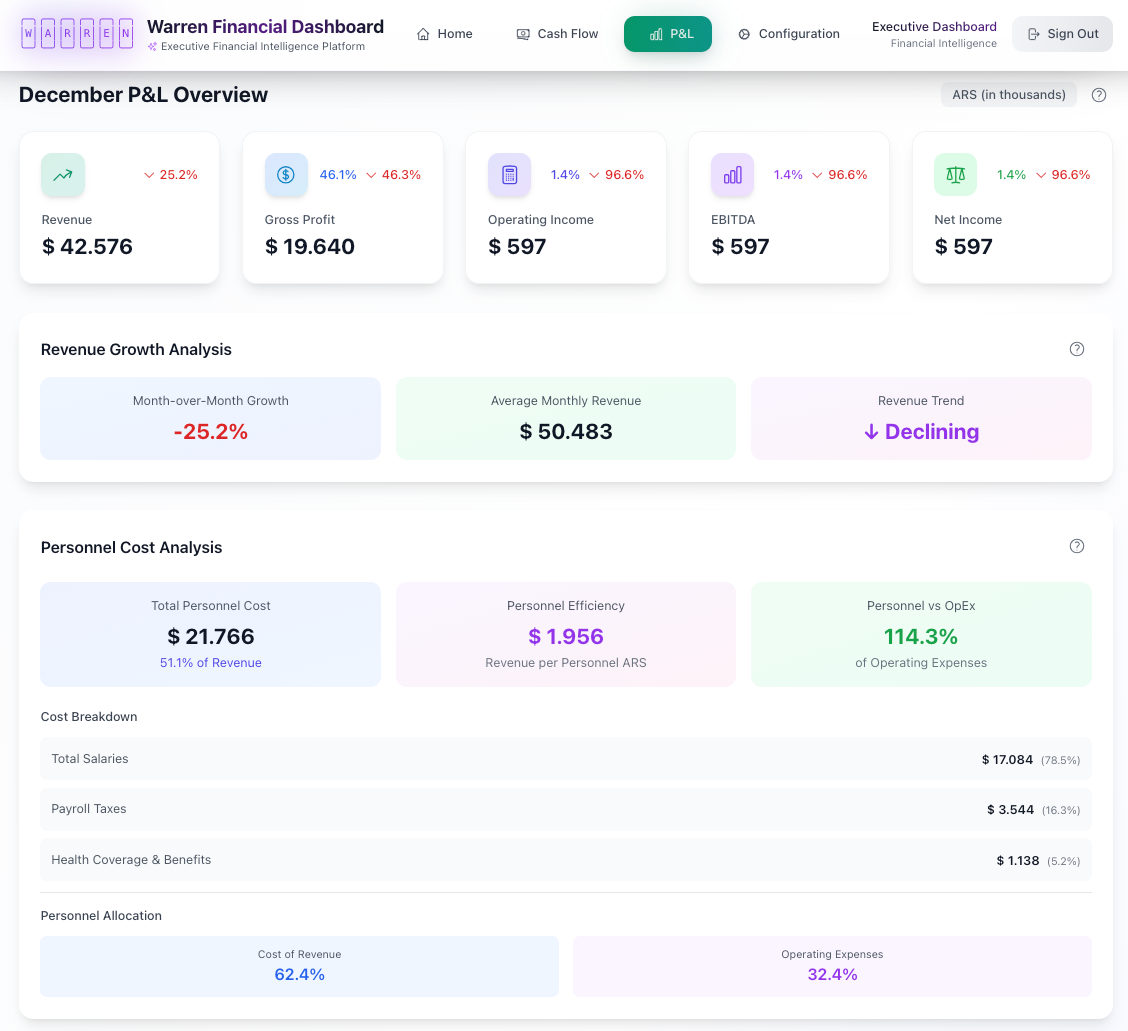Select the Payroll Taxes row
The width and height of the screenshot is (1128, 1031).
[x=565, y=809]
